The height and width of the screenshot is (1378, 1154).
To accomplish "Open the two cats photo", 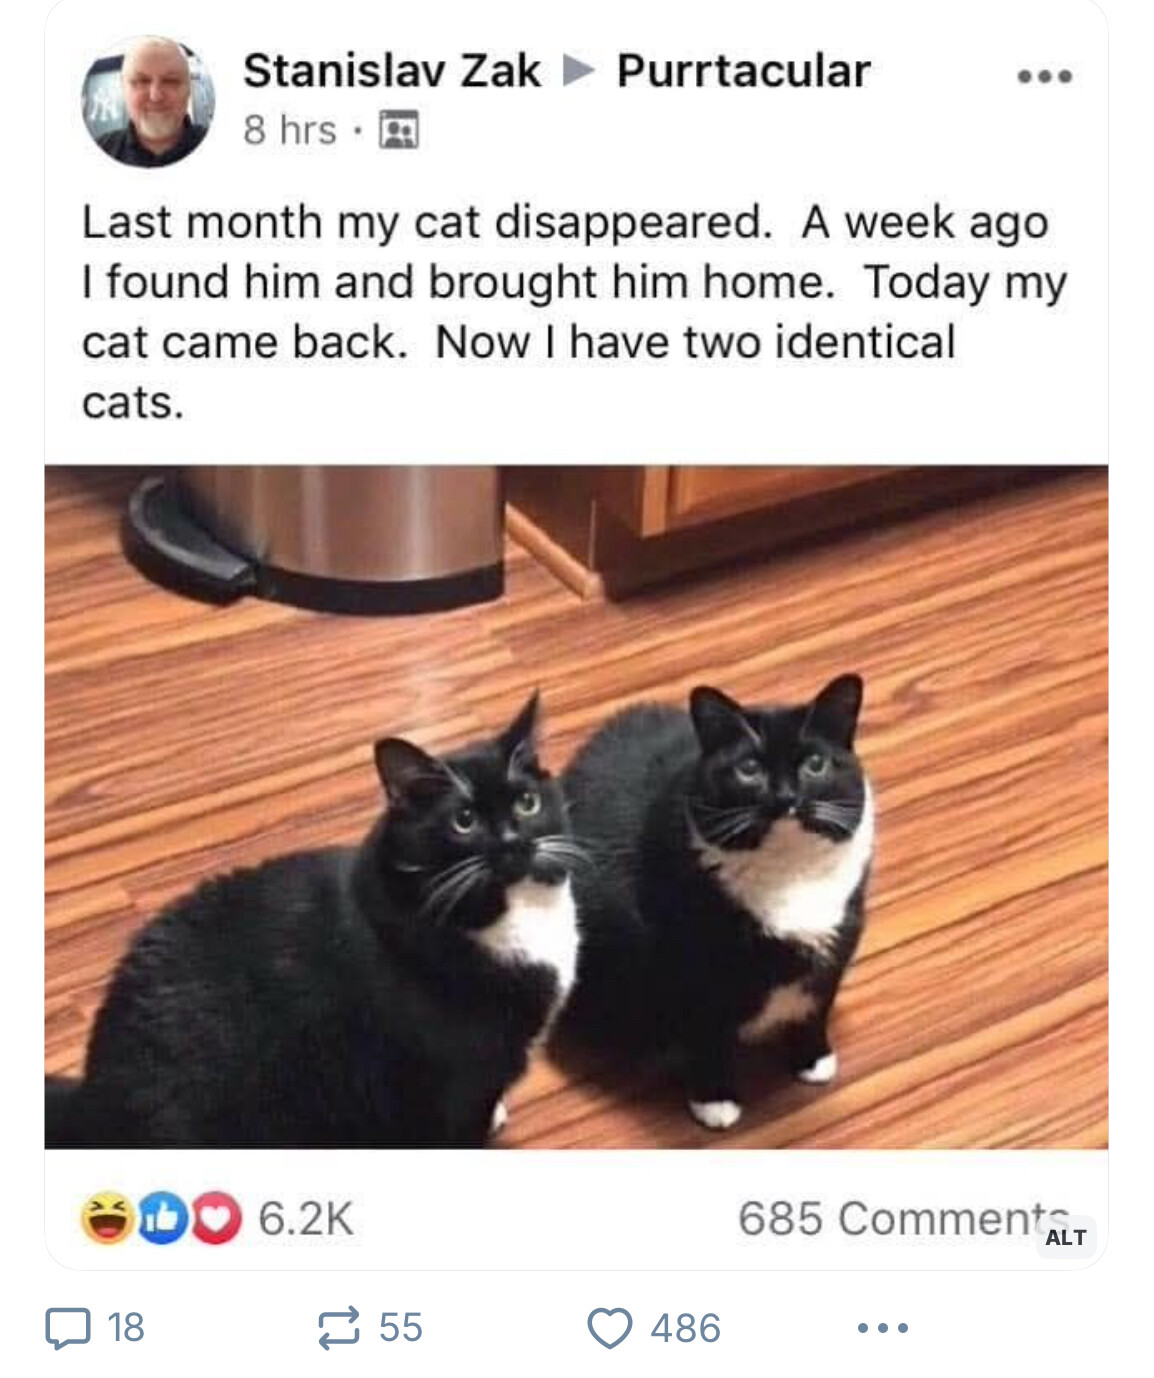I will click(x=576, y=807).
